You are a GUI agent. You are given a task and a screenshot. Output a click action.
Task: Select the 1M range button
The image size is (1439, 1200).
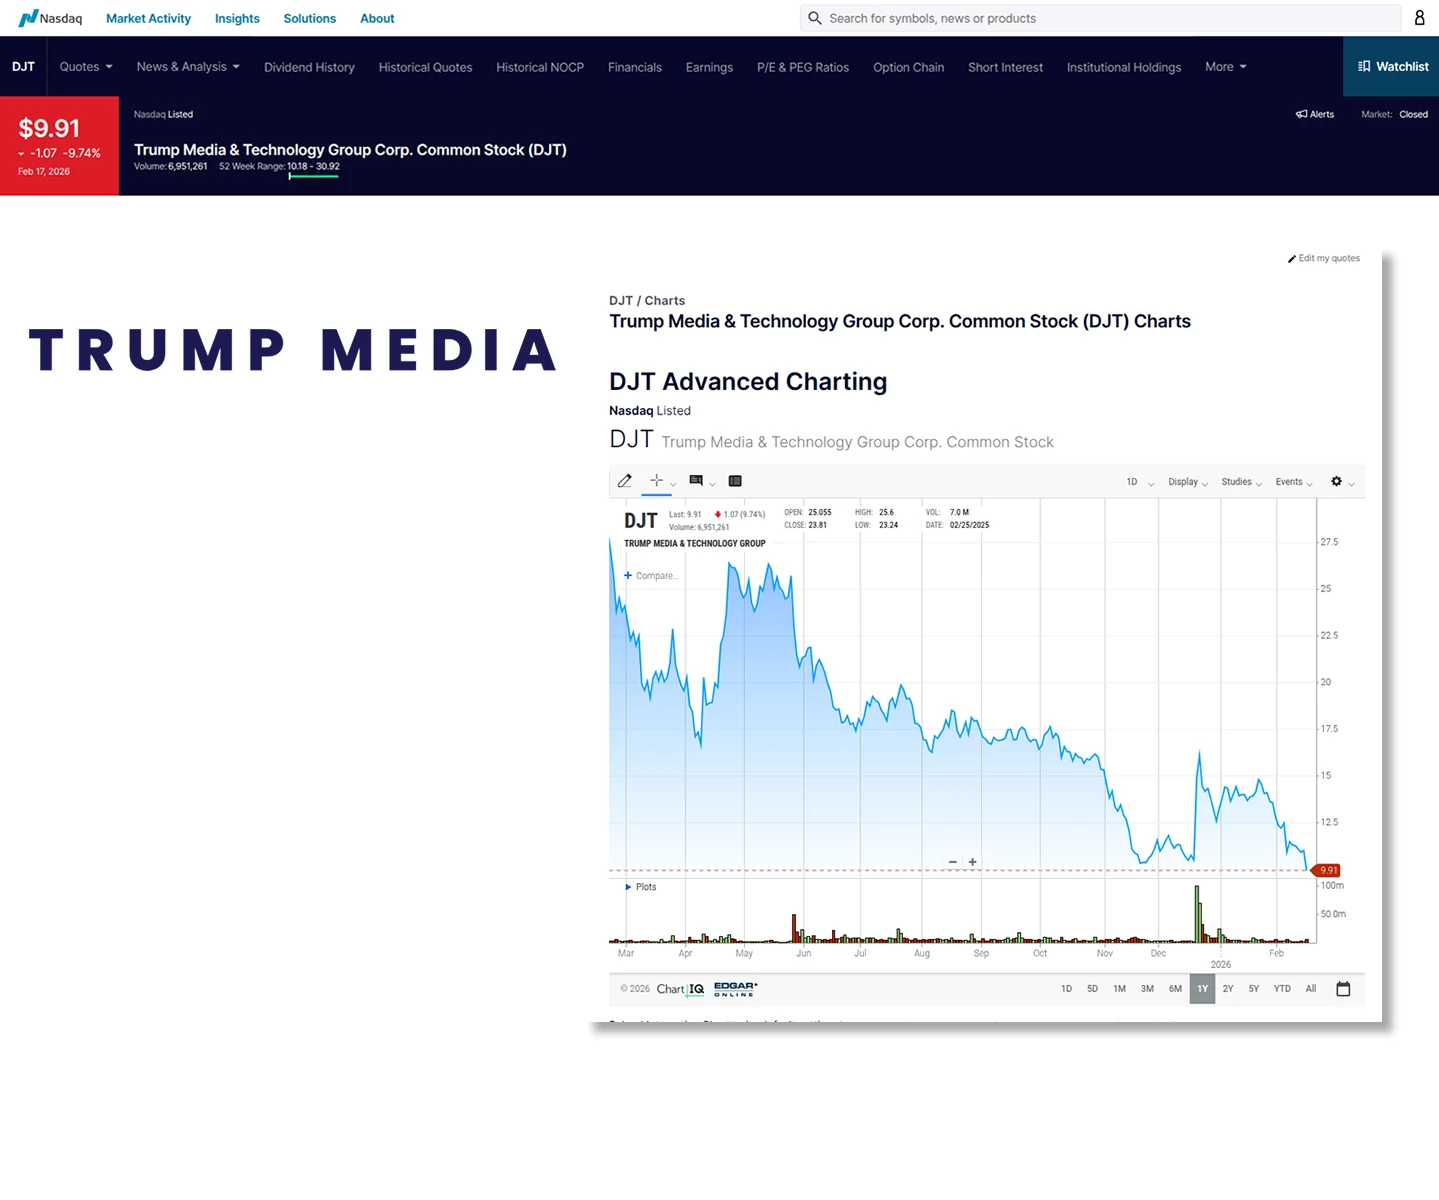pyautogui.click(x=1119, y=989)
